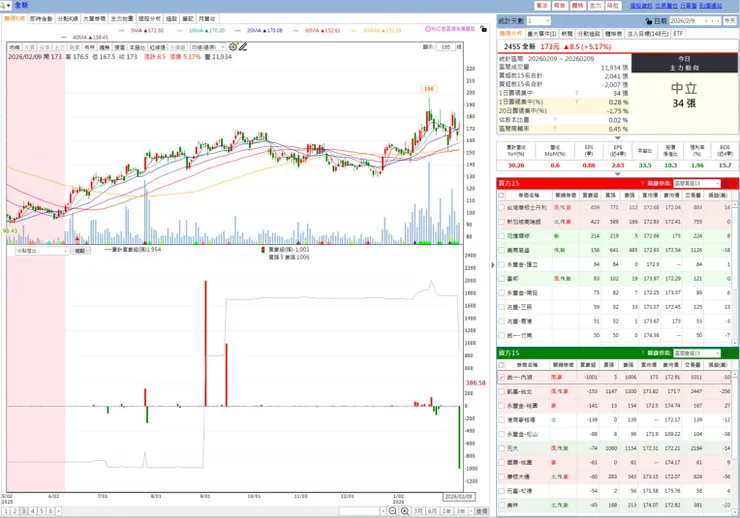
Task: Tick the checkbox for the 659 net-buy row
Action: (x=501, y=207)
